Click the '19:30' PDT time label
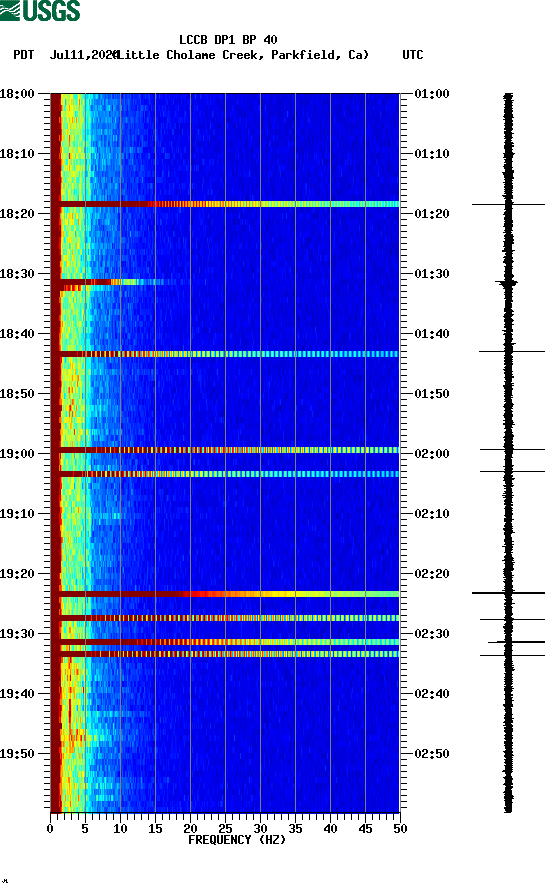Image resolution: width=552 pixels, height=892 pixels. click(x=17, y=634)
